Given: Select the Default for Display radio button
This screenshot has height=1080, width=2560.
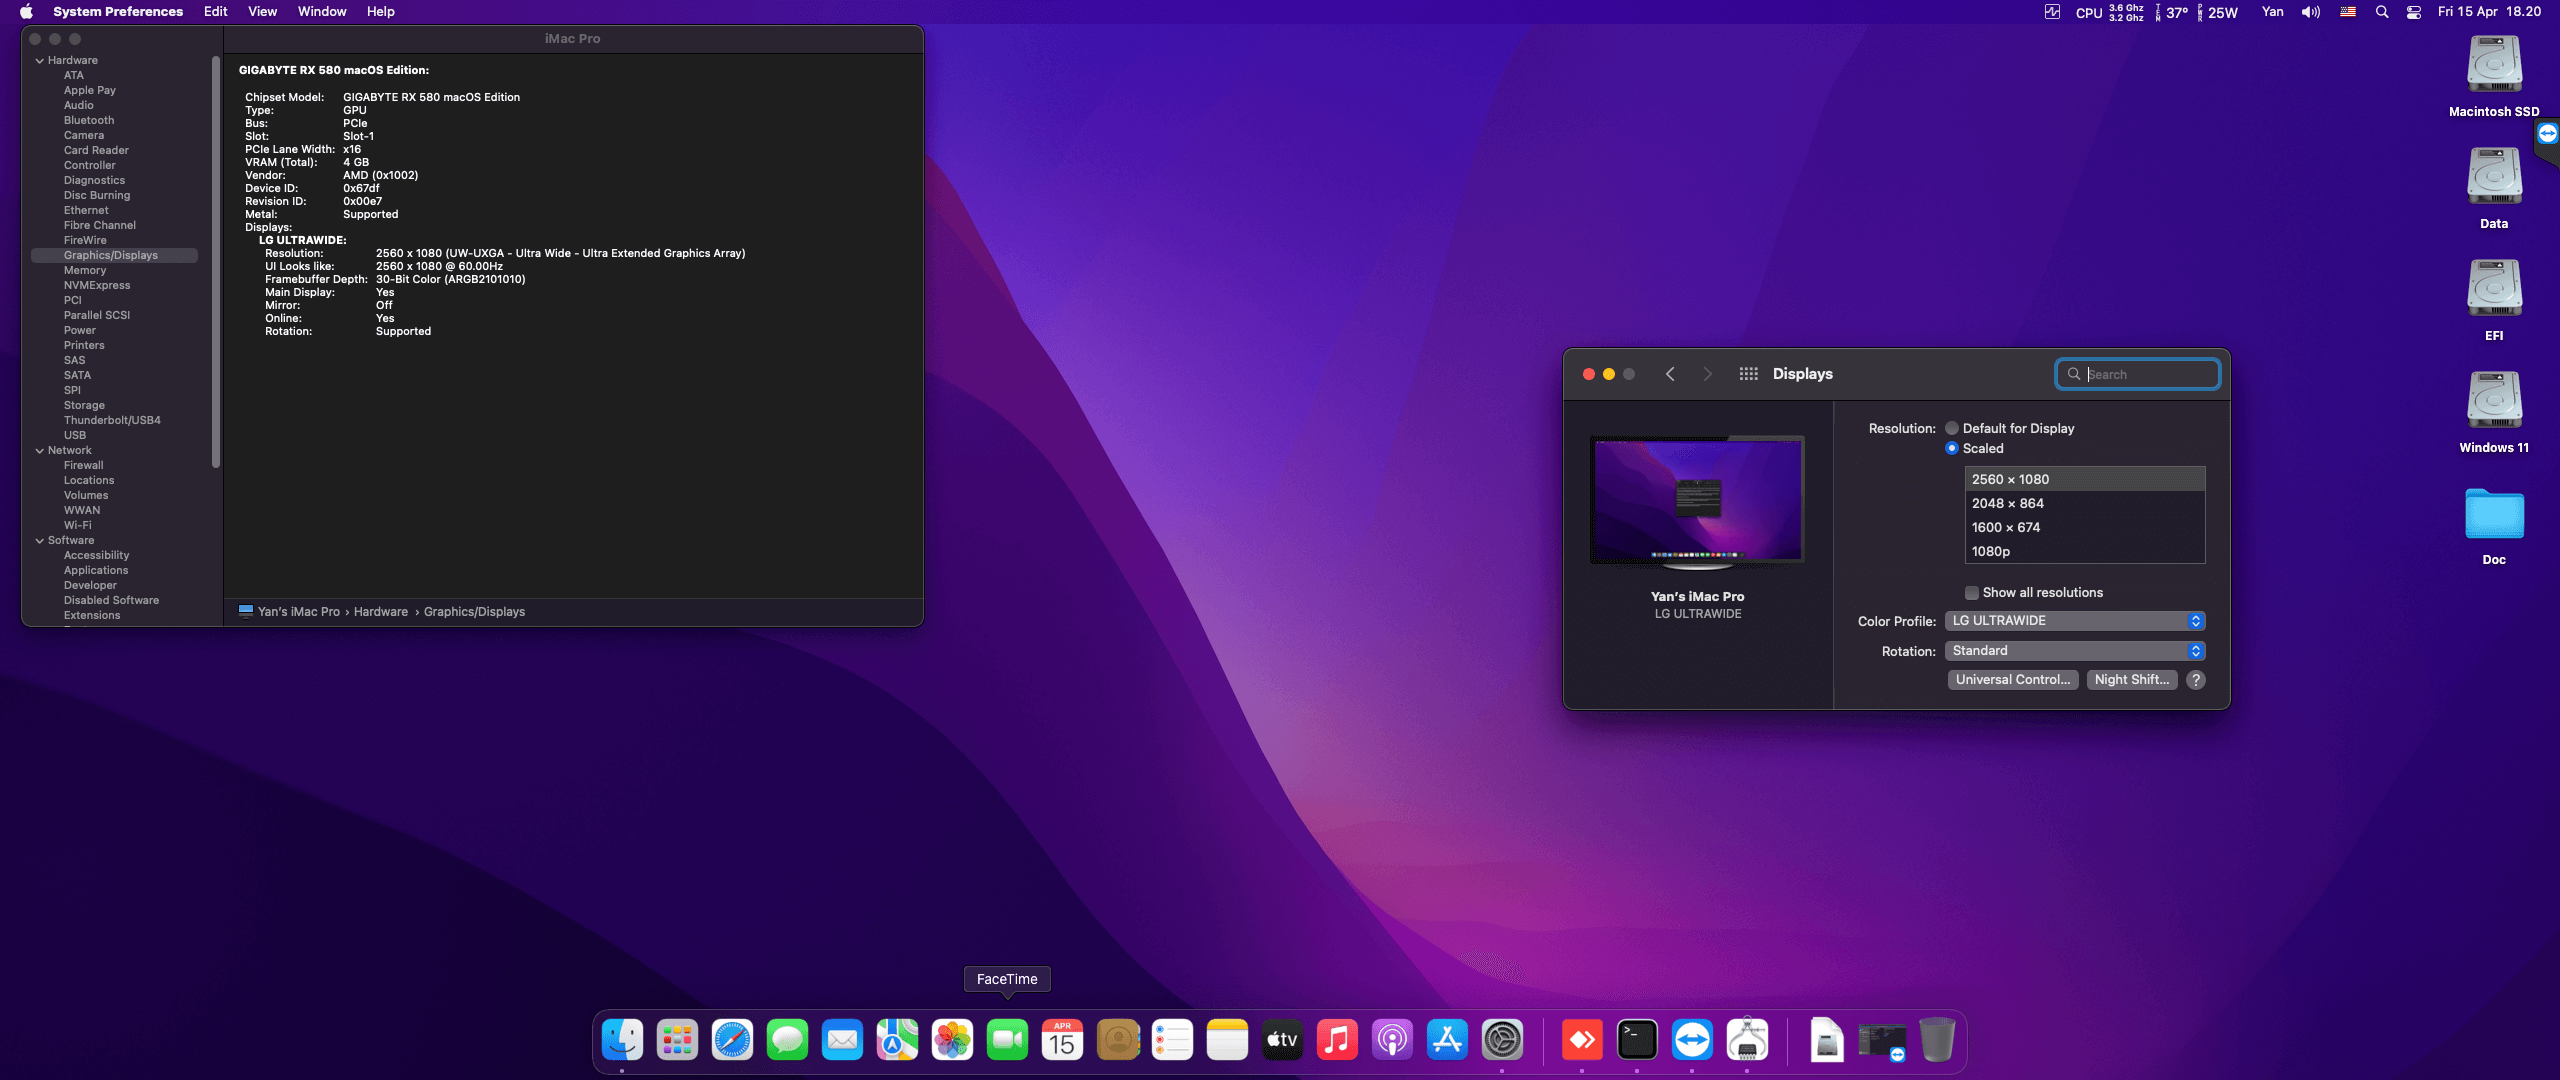Looking at the screenshot, I should (x=1952, y=429).
